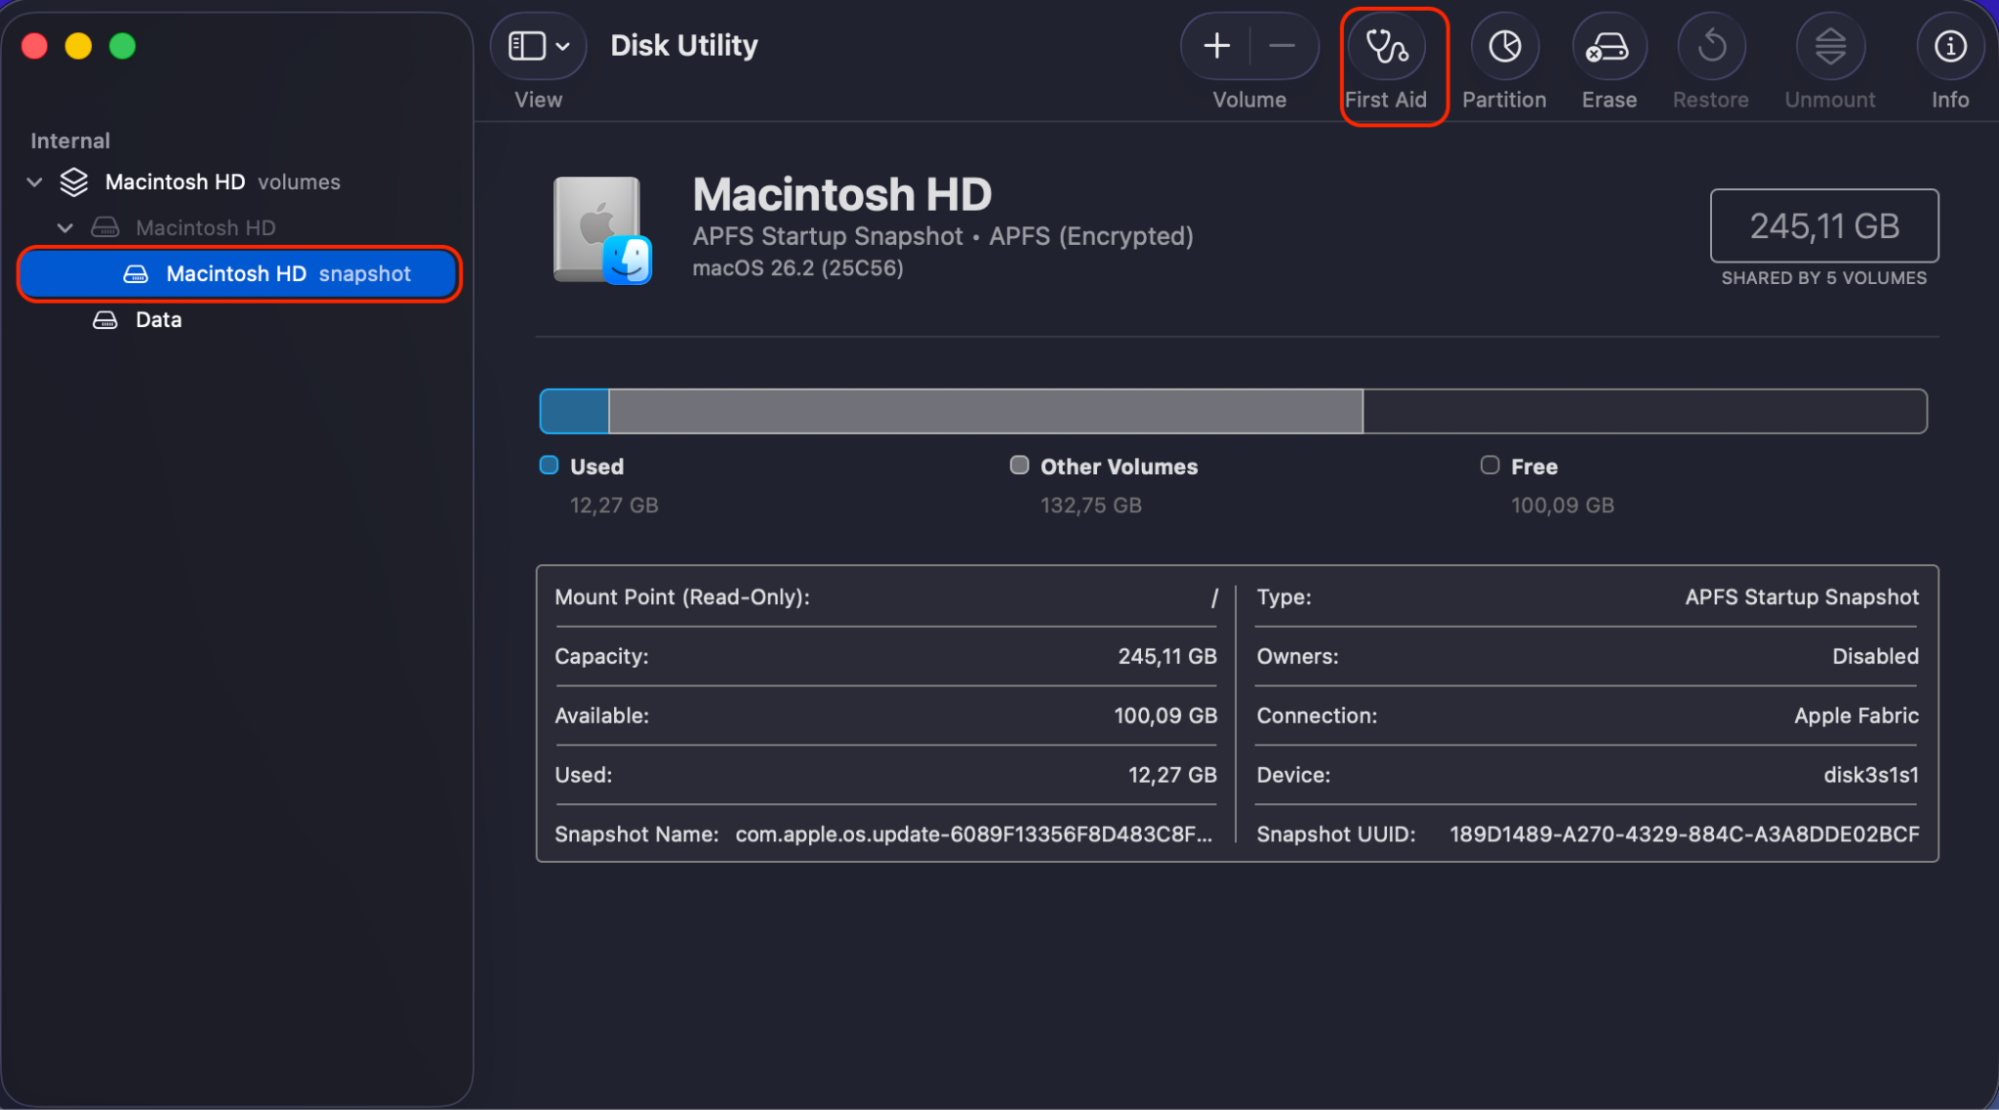Click the storage usage bar
This screenshot has height=1110, width=1999.
[1233, 410]
